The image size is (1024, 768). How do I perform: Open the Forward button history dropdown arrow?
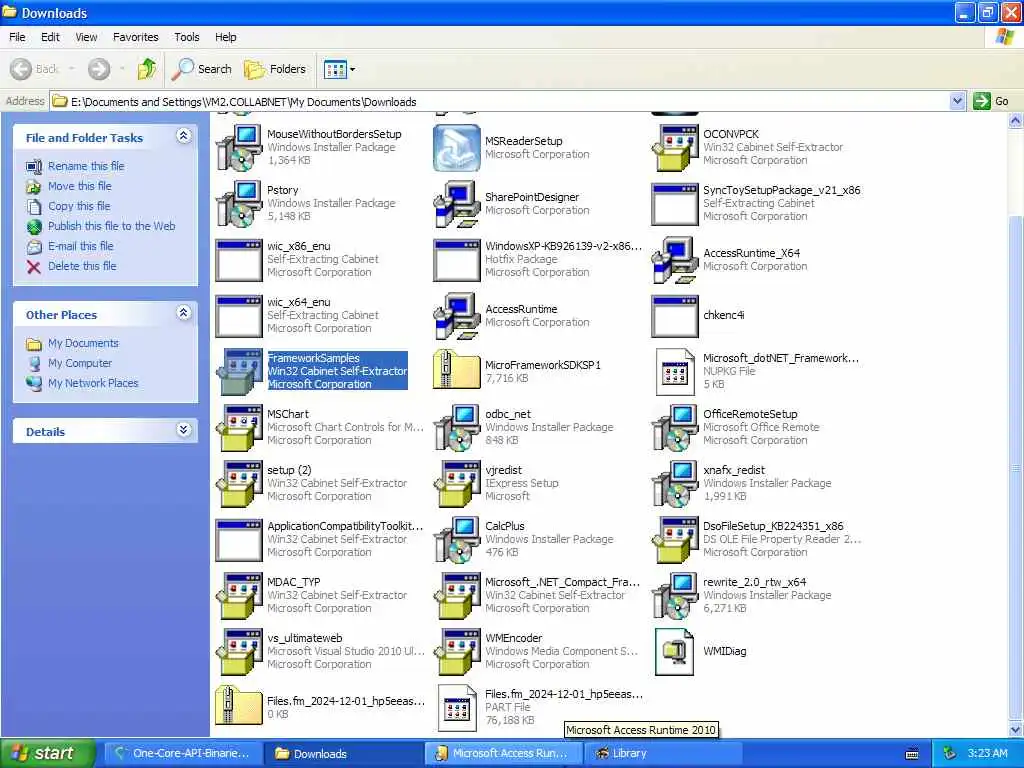click(122, 69)
